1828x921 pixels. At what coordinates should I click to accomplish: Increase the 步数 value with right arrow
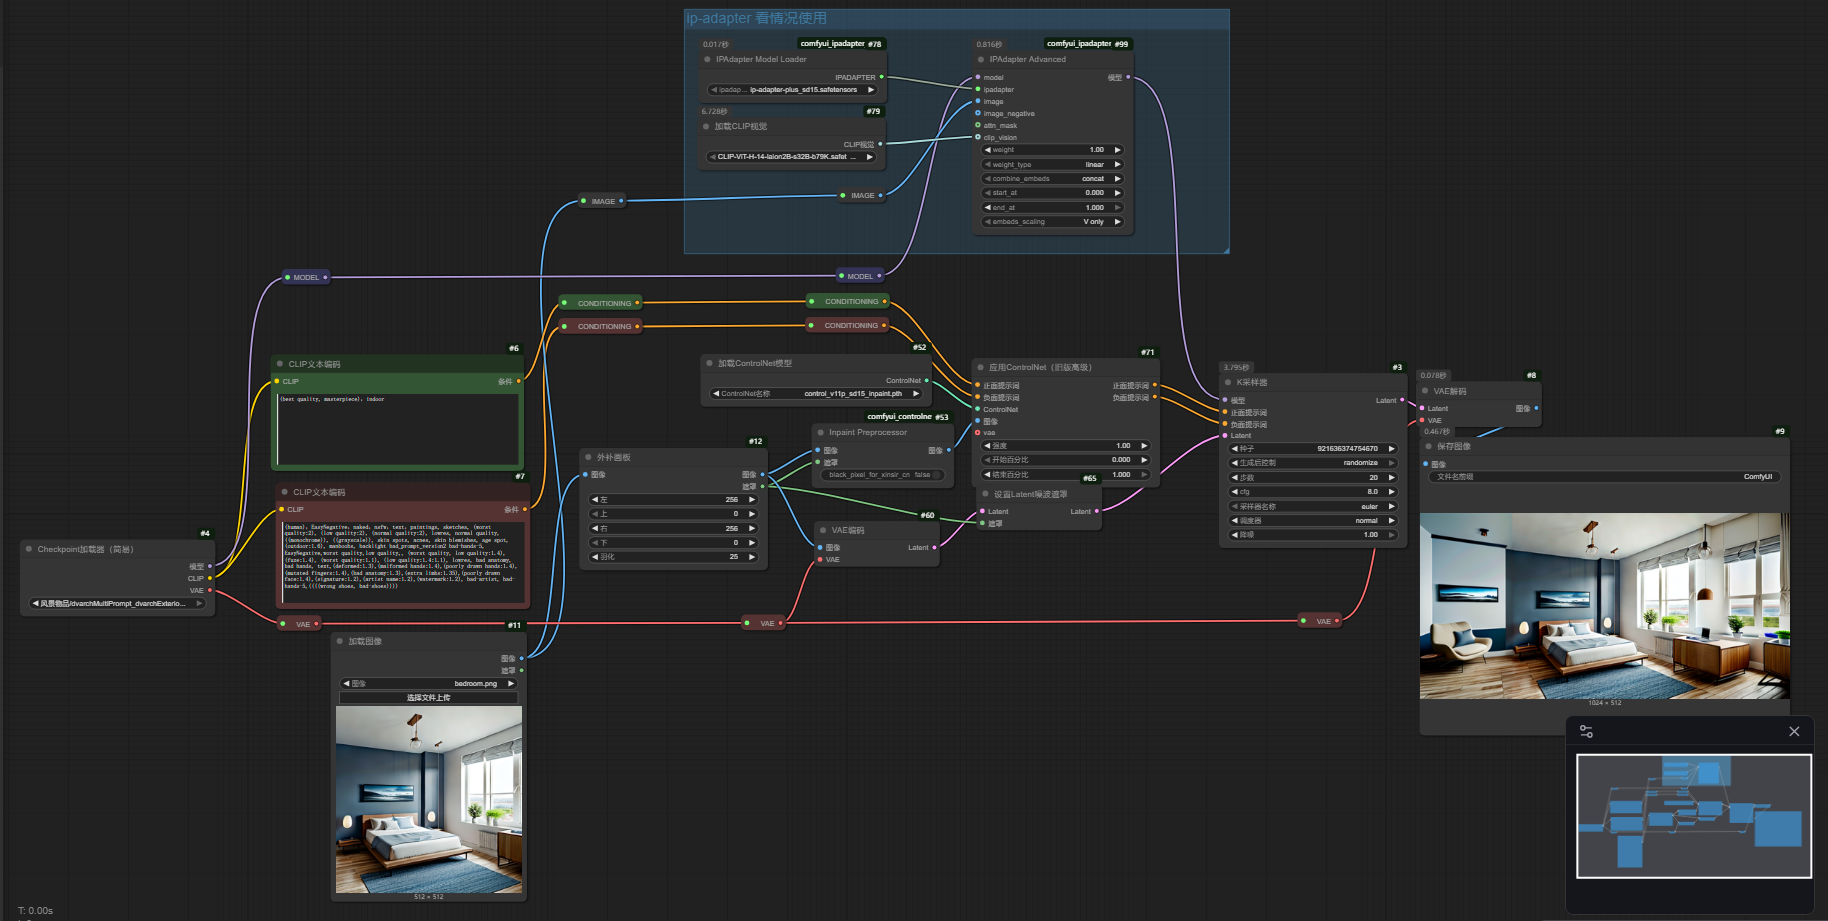point(1391,478)
